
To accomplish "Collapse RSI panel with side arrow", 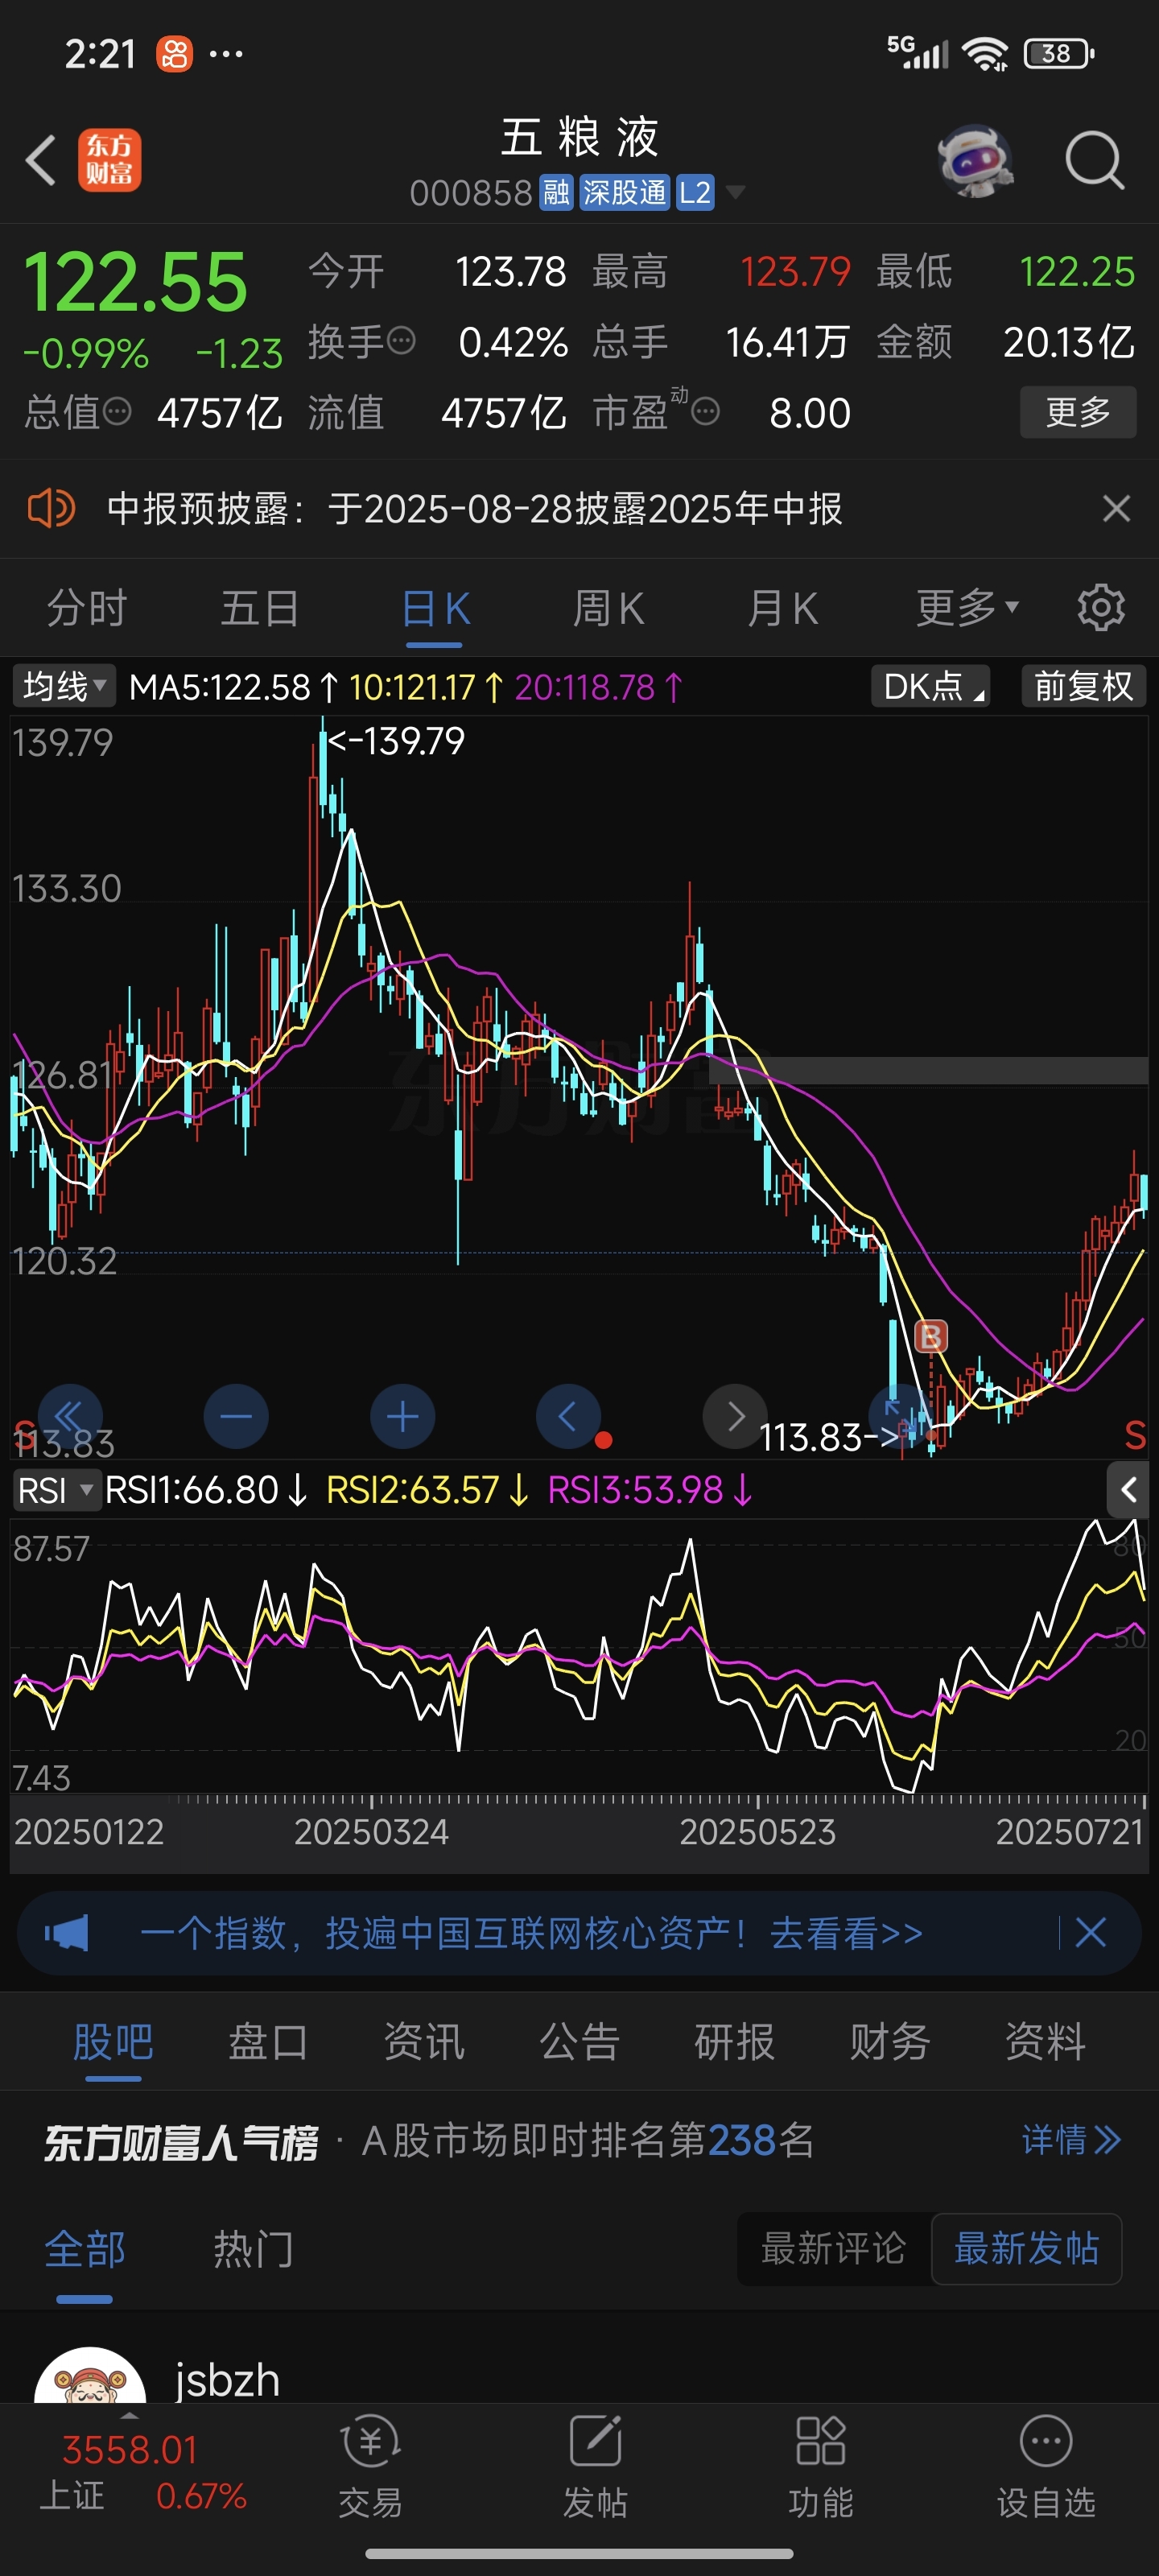I will click(1129, 1490).
